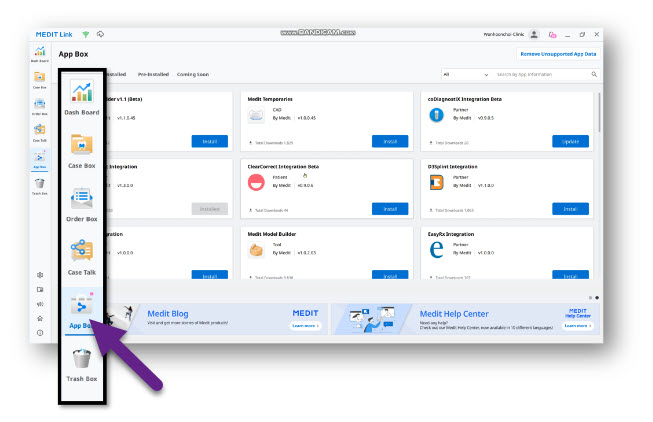653x422 pixels.
Task: Click the search magnifier icon
Action: tap(594, 74)
